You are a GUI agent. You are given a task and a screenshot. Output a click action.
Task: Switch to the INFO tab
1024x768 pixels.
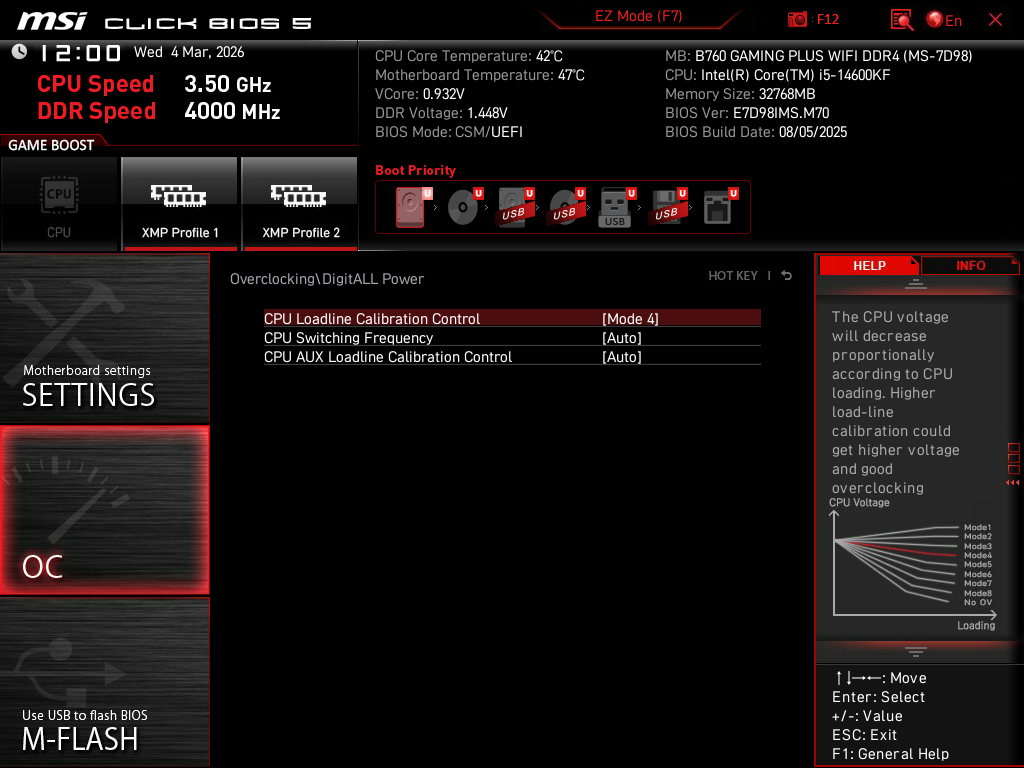coord(970,265)
